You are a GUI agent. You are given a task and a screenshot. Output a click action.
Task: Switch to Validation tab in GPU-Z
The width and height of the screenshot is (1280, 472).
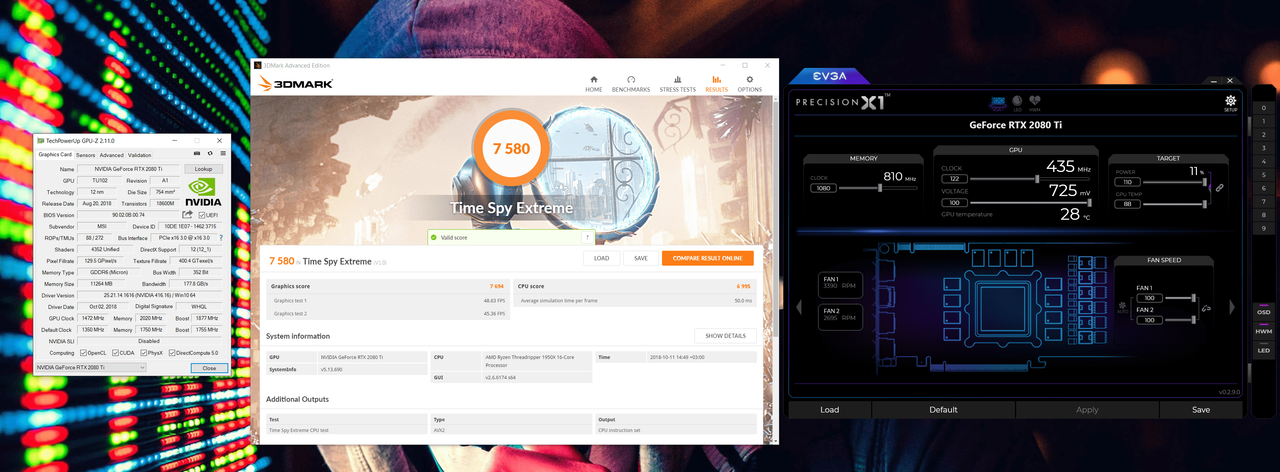tap(140, 155)
